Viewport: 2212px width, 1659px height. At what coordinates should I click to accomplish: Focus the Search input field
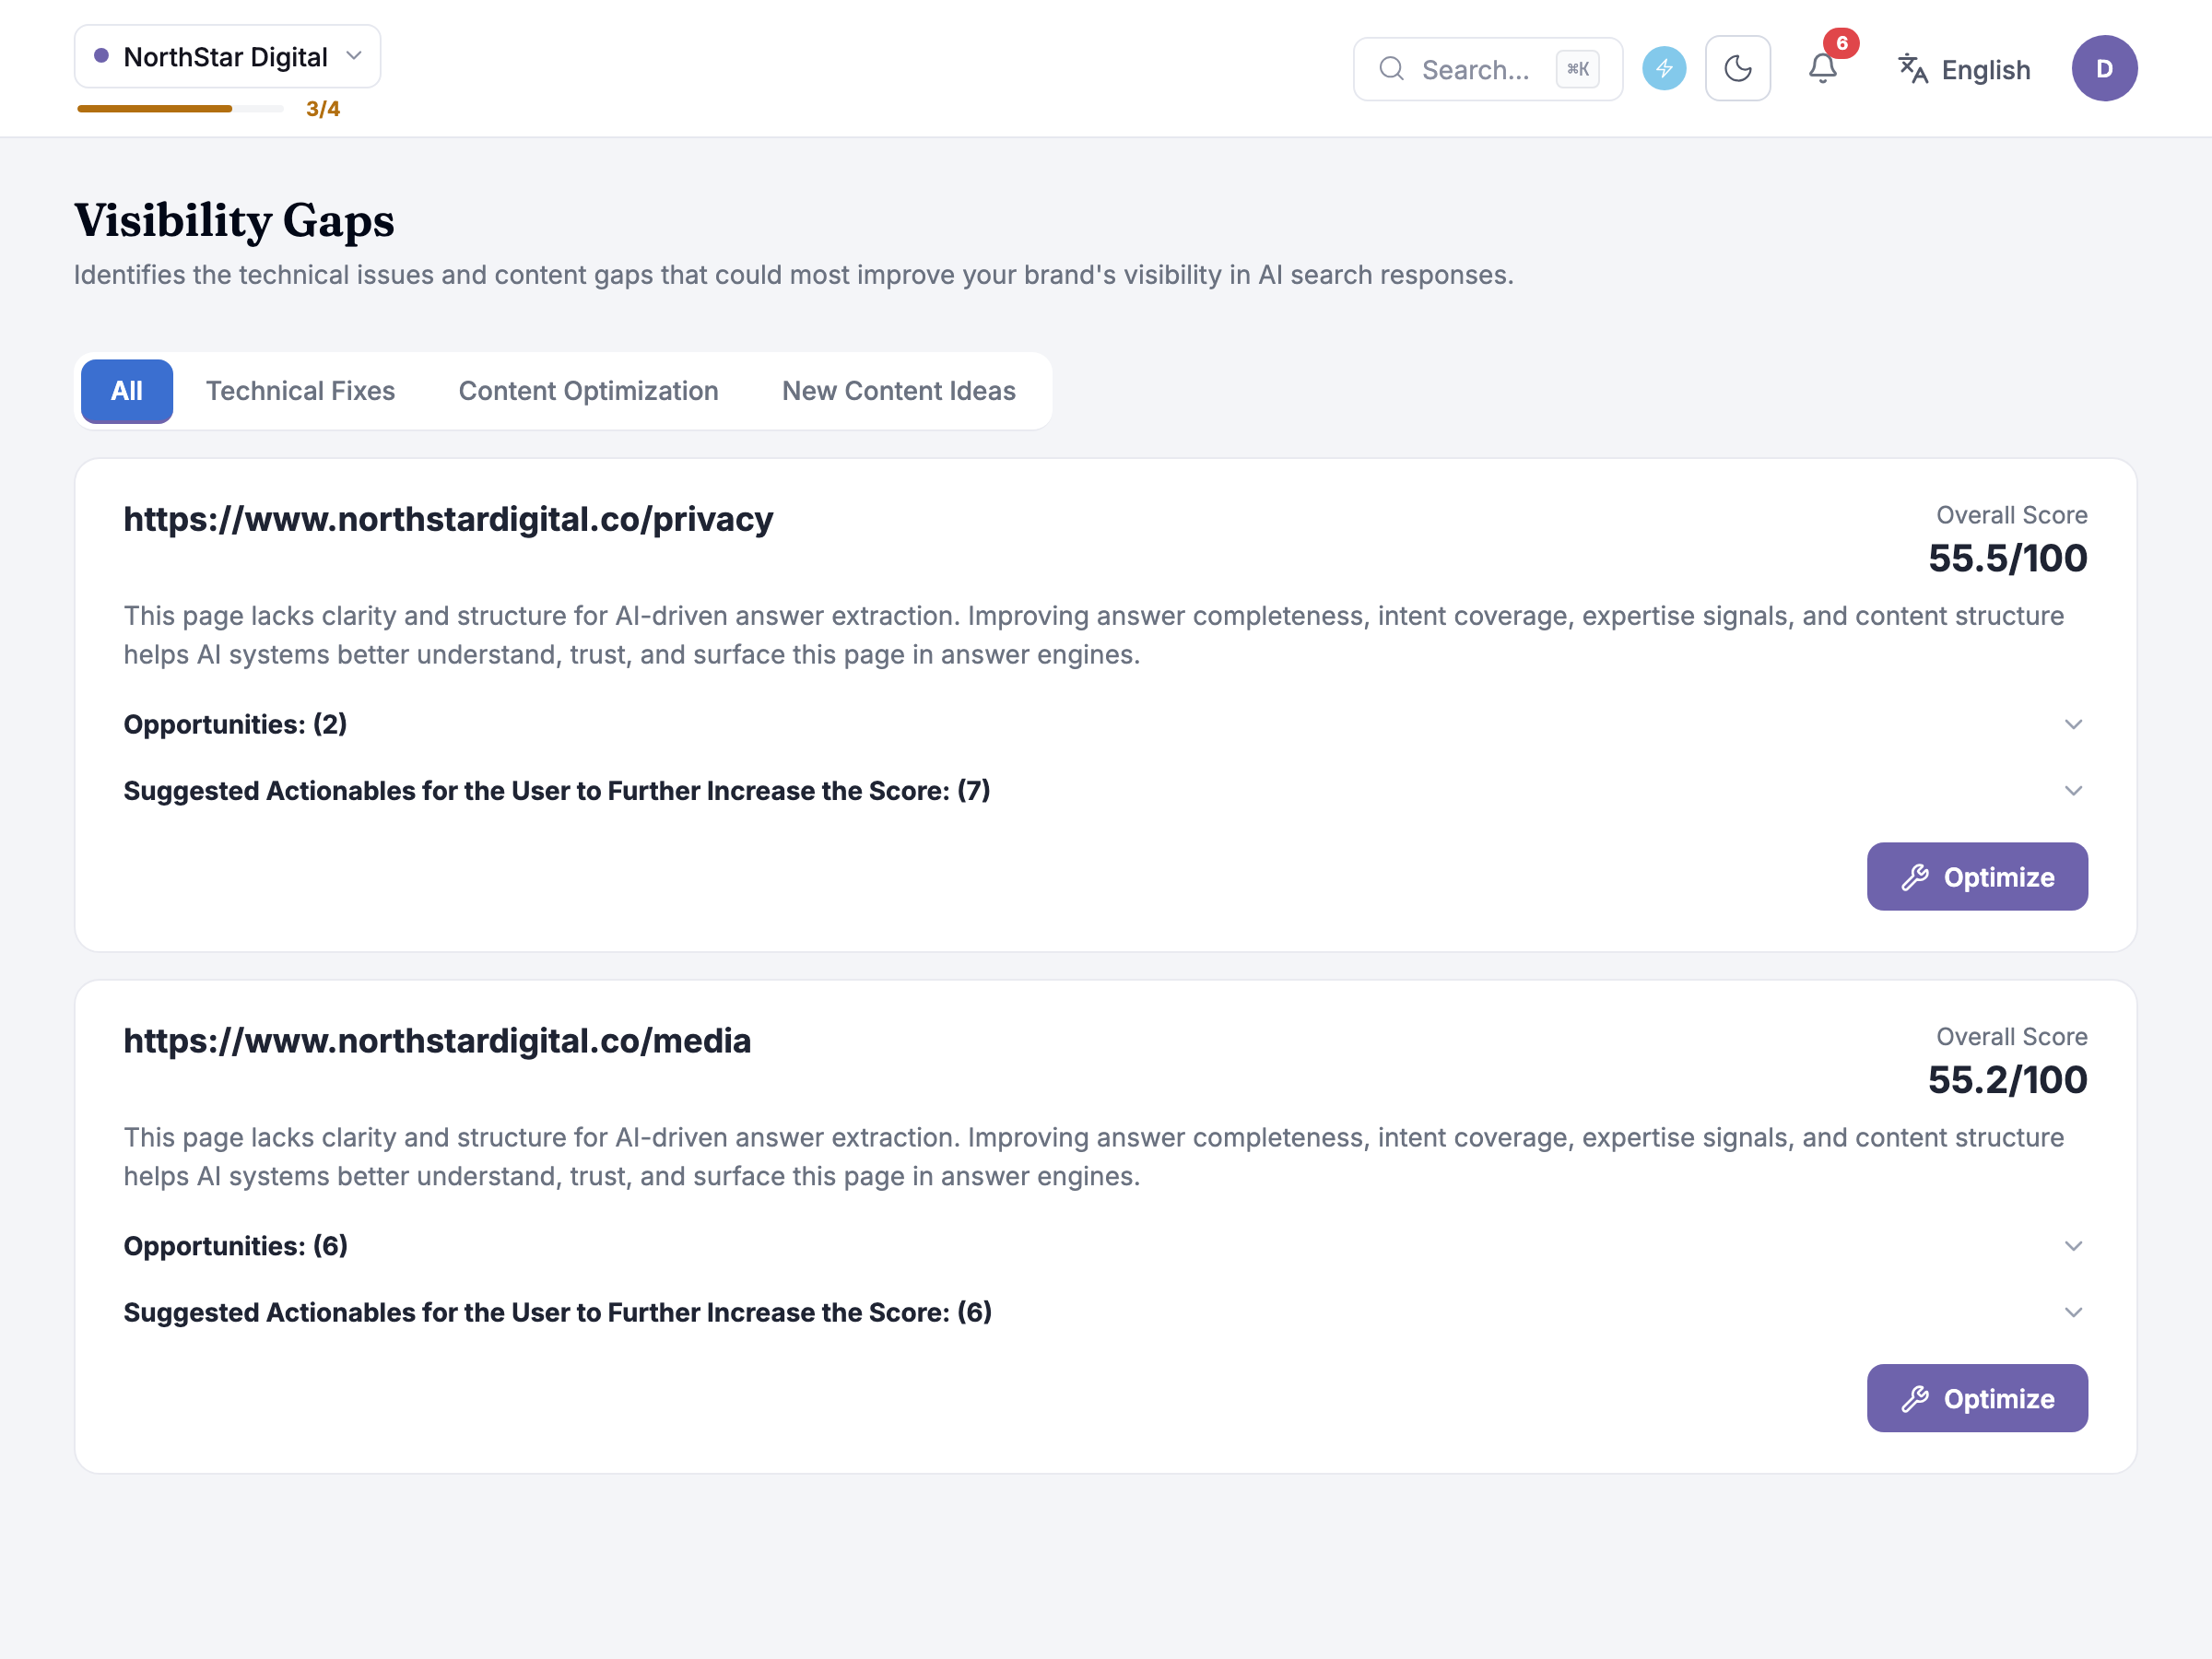click(1487, 69)
